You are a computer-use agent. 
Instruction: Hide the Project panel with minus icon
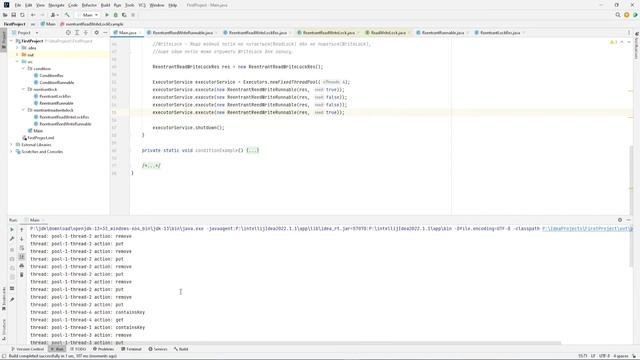click(105, 32)
